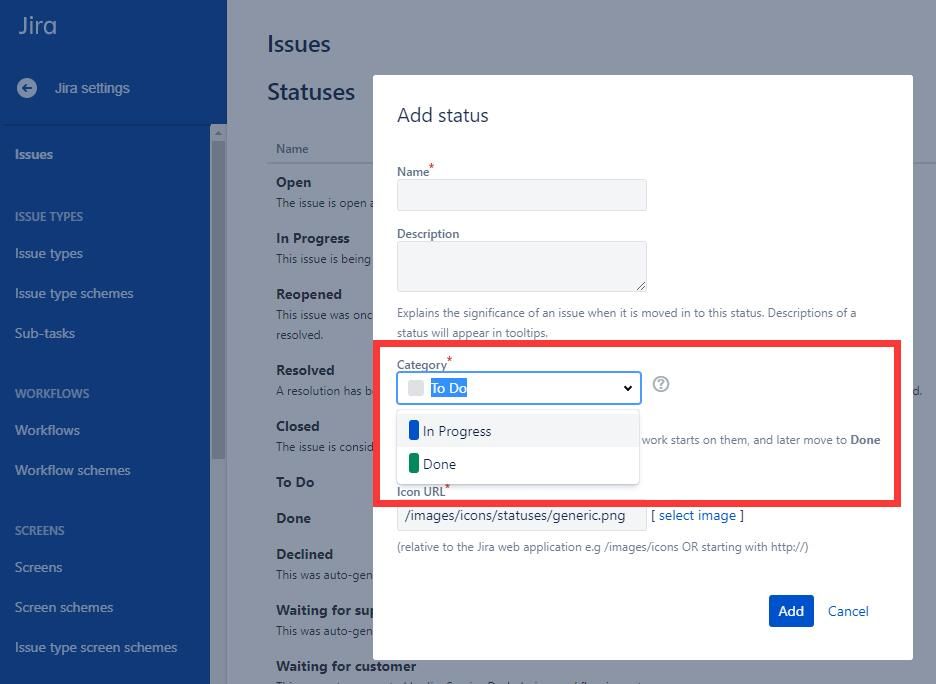Screen dimensions: 936x684
Task: Click the Resolved status name
Action: [x=305, y=370]
